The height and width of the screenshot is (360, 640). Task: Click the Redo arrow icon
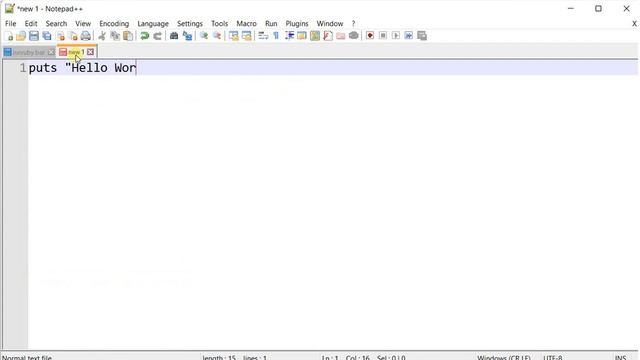158,36
